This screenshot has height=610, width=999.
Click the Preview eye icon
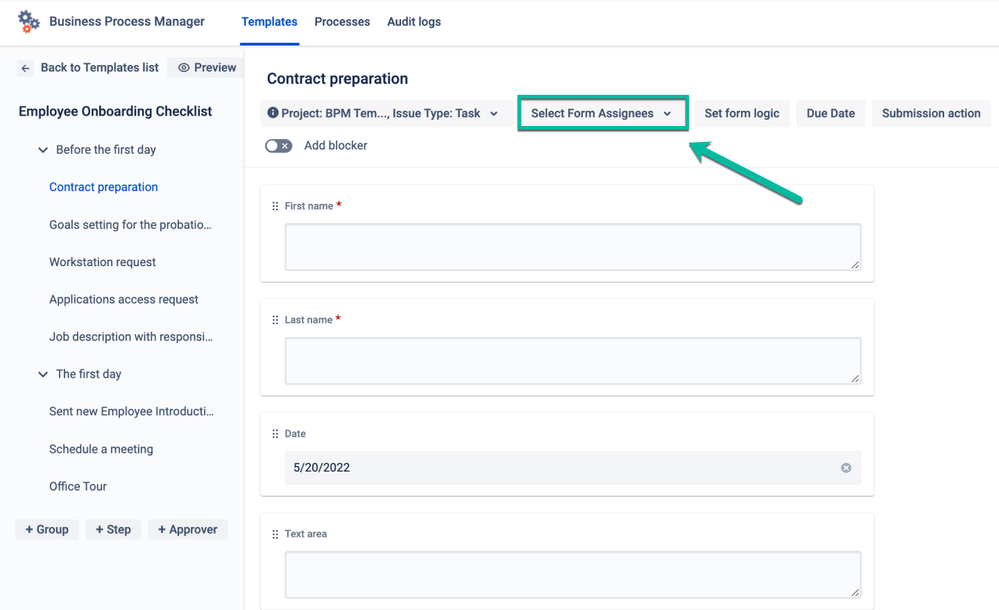184,68
